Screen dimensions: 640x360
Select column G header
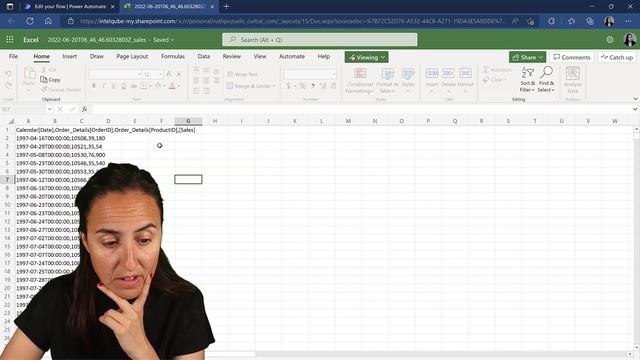click(188, 121)
